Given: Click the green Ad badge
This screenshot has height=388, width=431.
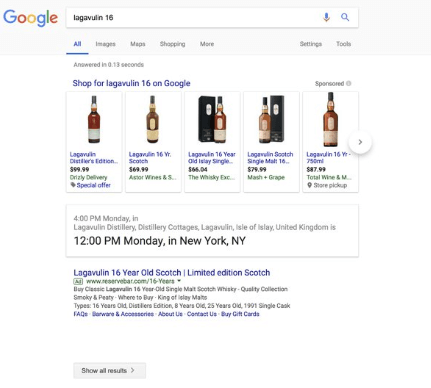Looking at the screenshot, I should pyautogui.click(x=78, y=281).
